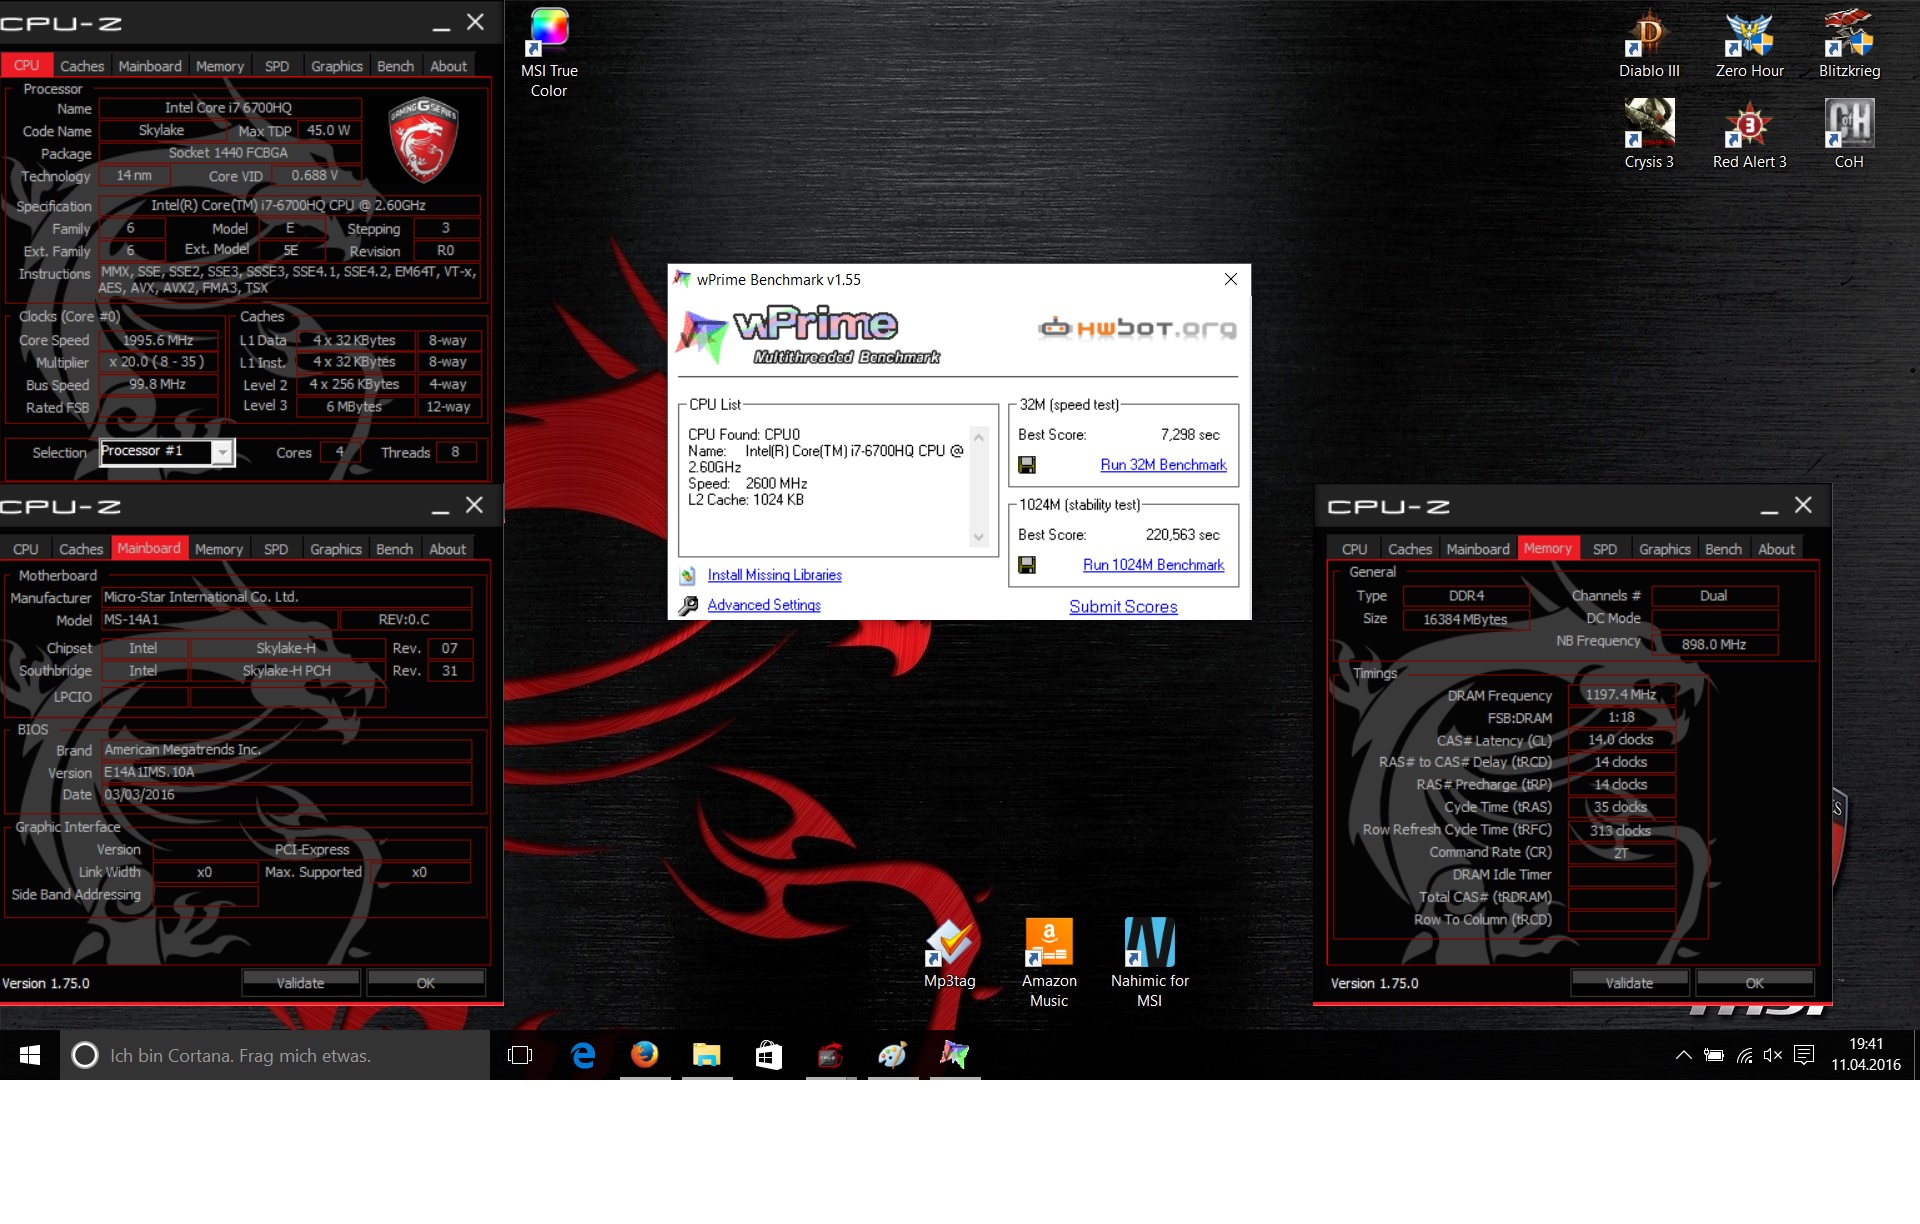Click the save icon for 32M score
Screen dimensions: 1920x1224
tap(1027, 465)
